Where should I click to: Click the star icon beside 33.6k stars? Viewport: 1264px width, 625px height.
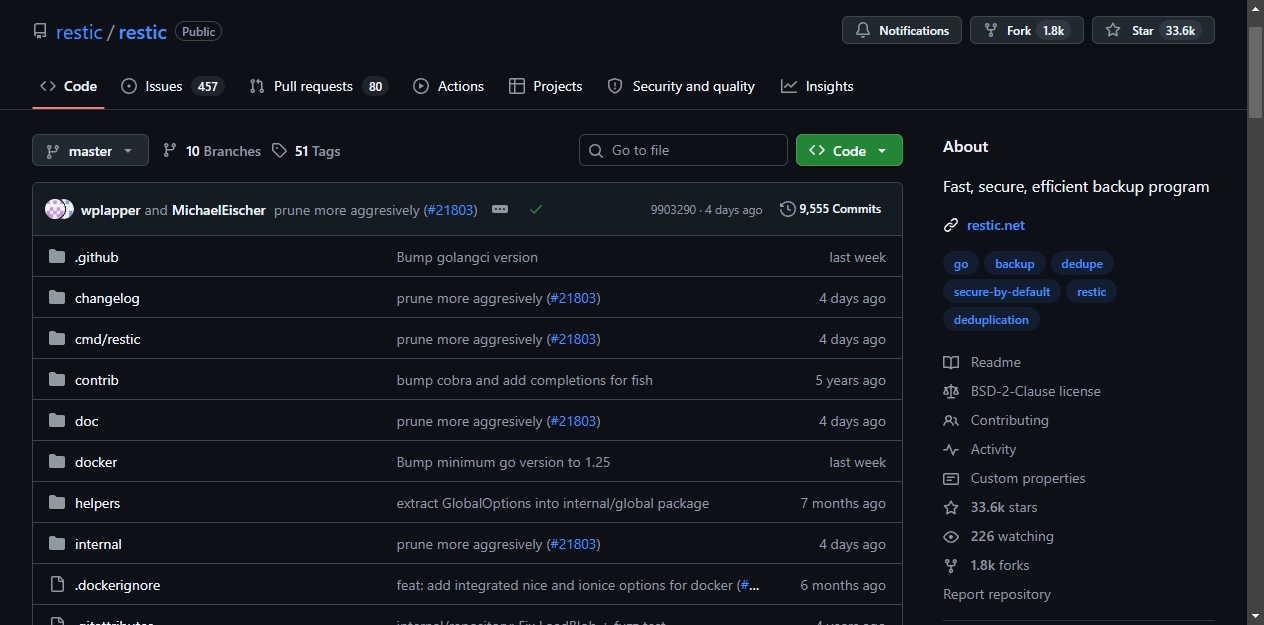coord(951,507)
